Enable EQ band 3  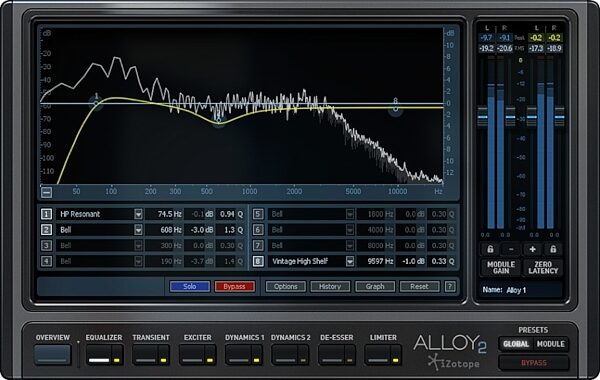[46, 245]
